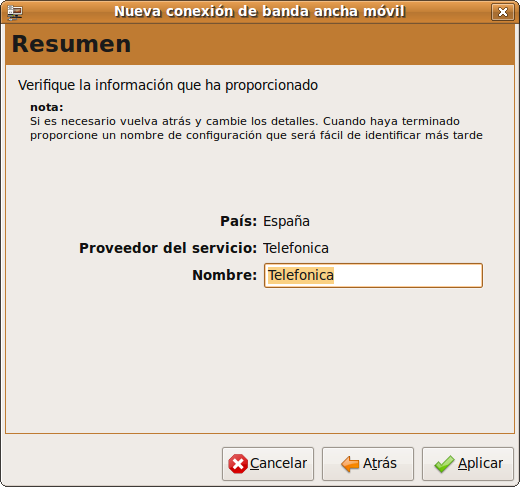520x487 pixels.
Task: Click the network window icon in title bar
Action: (15, 12)
